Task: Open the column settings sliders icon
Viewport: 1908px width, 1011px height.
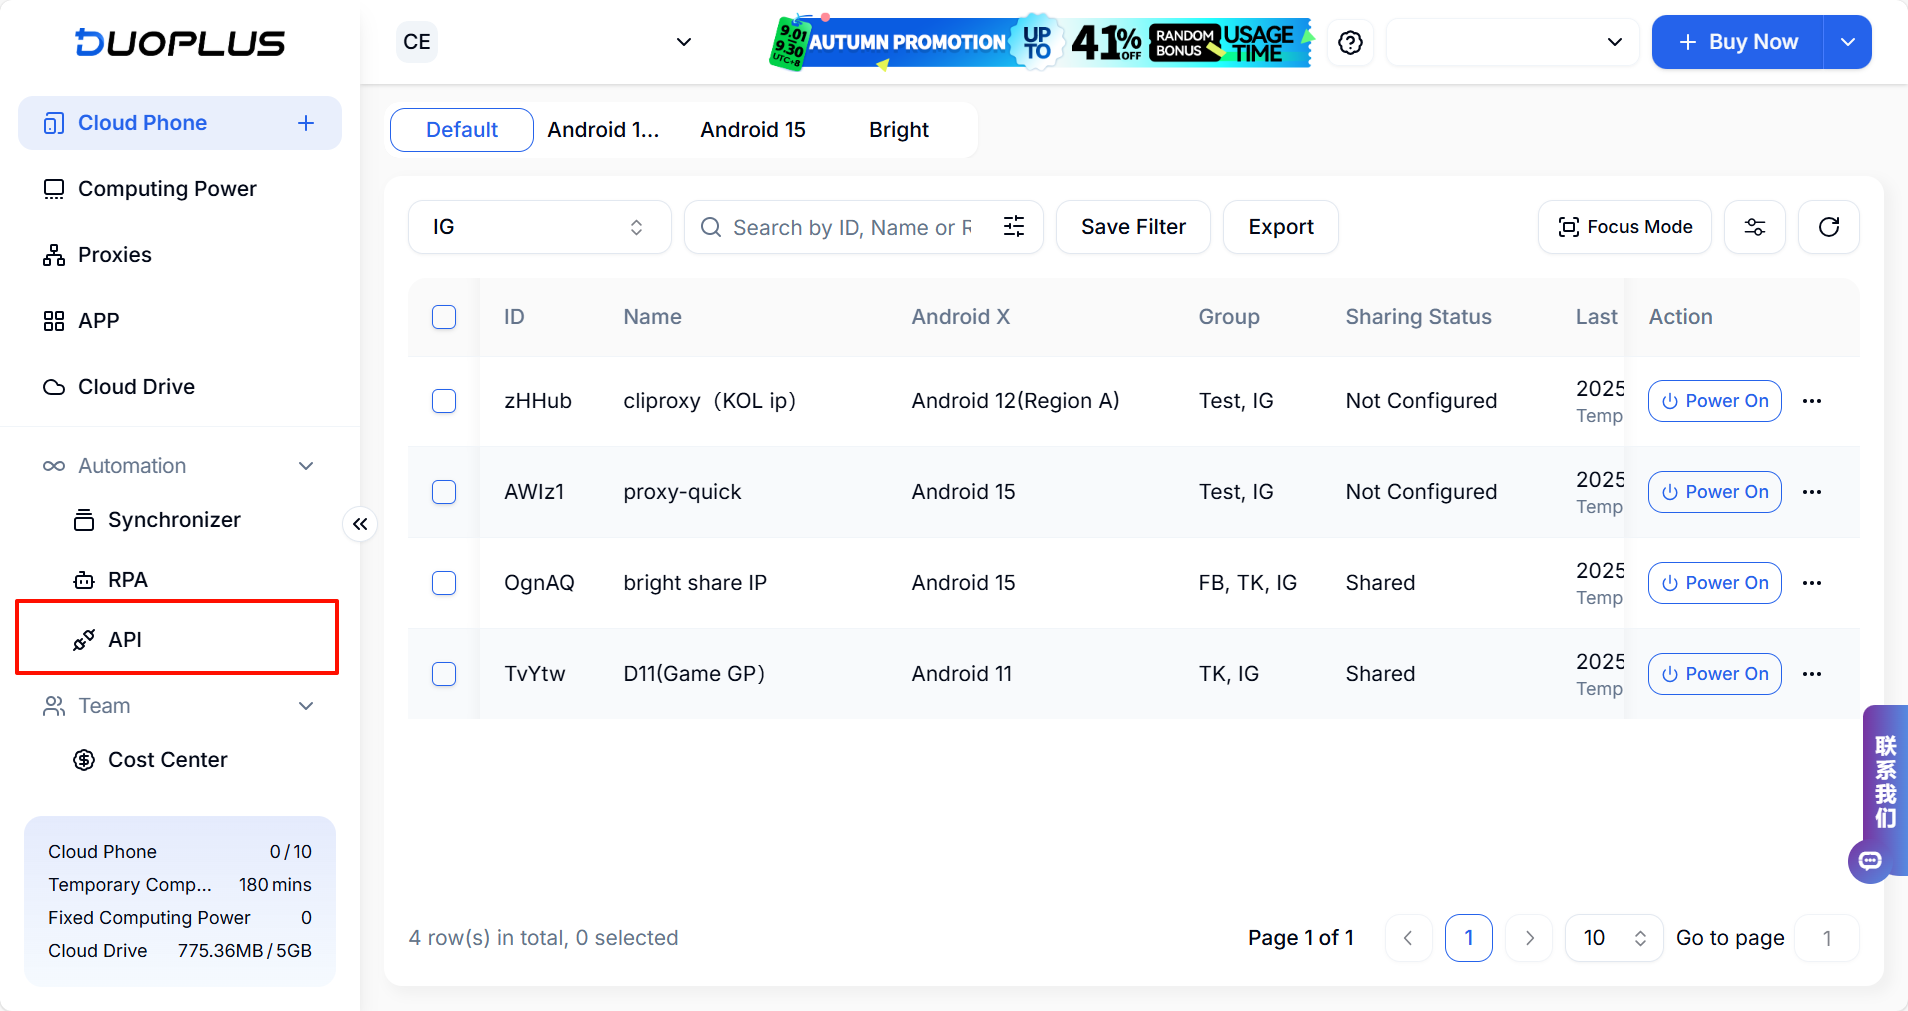Action: [x=1754, y=227]
